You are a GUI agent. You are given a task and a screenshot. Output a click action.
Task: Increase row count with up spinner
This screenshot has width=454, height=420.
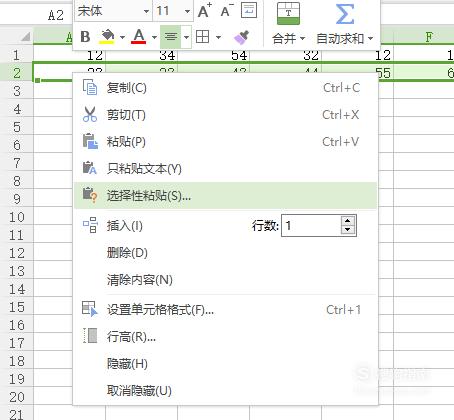(x=348, y=221)
